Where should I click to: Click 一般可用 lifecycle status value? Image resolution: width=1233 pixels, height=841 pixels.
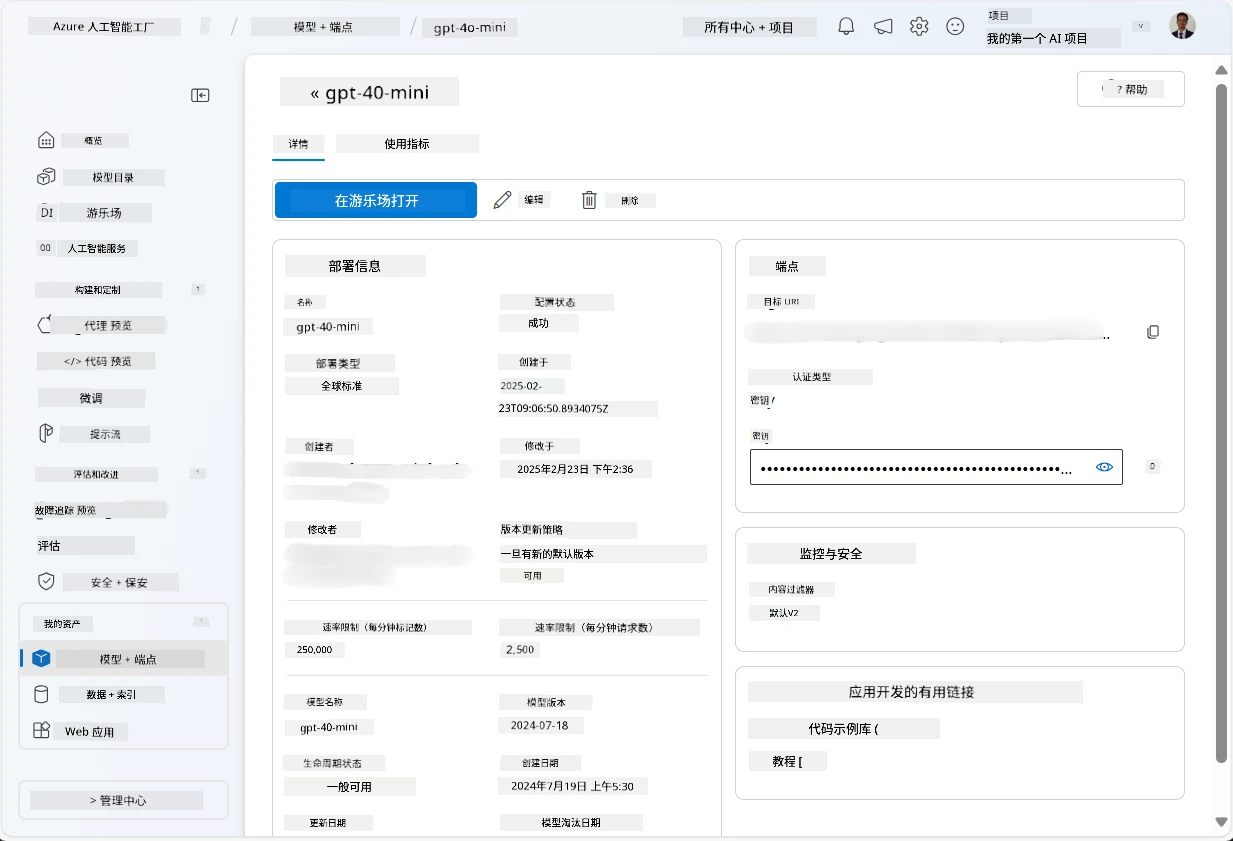point(350,787)
